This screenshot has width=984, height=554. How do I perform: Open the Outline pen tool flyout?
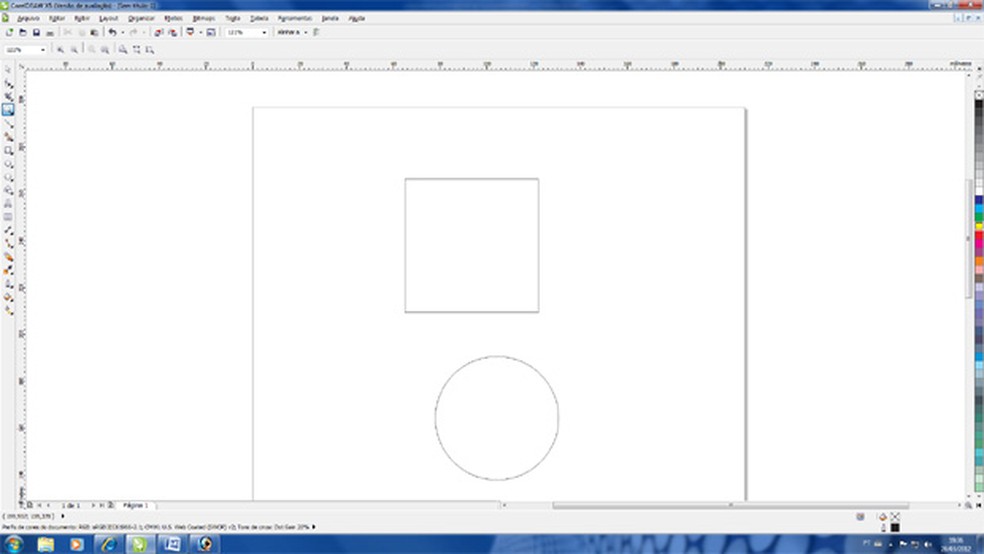tap(8, 284)
